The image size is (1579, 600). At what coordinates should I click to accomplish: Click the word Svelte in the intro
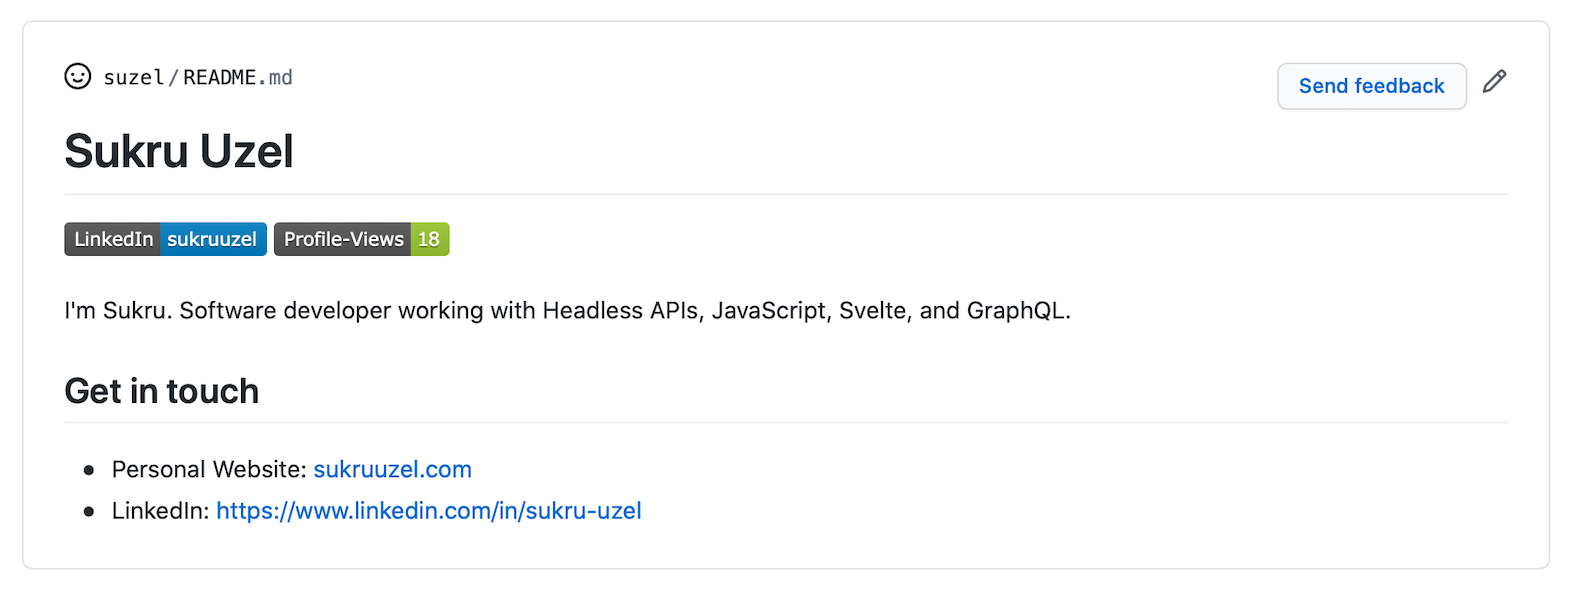click(x=873, y=311)
